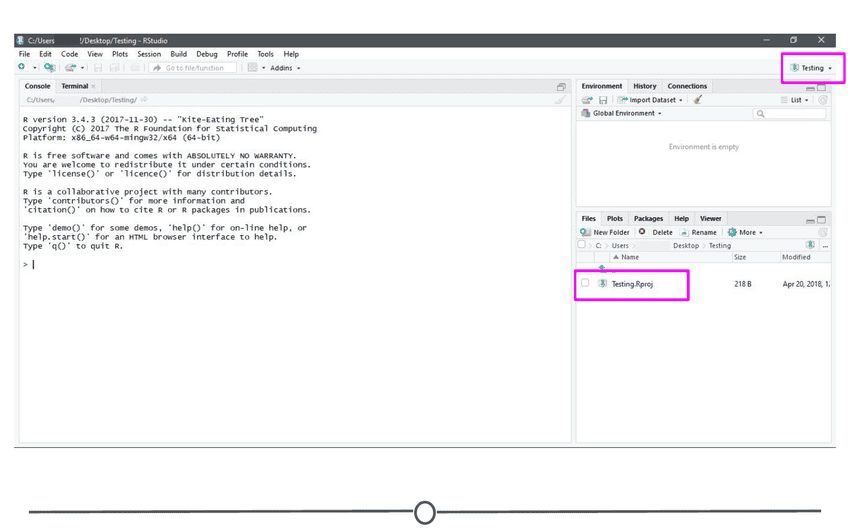Expand the recent files dropdown arrow
The width and height of the screenshot is (850, 532).
(x=82, y=68)
